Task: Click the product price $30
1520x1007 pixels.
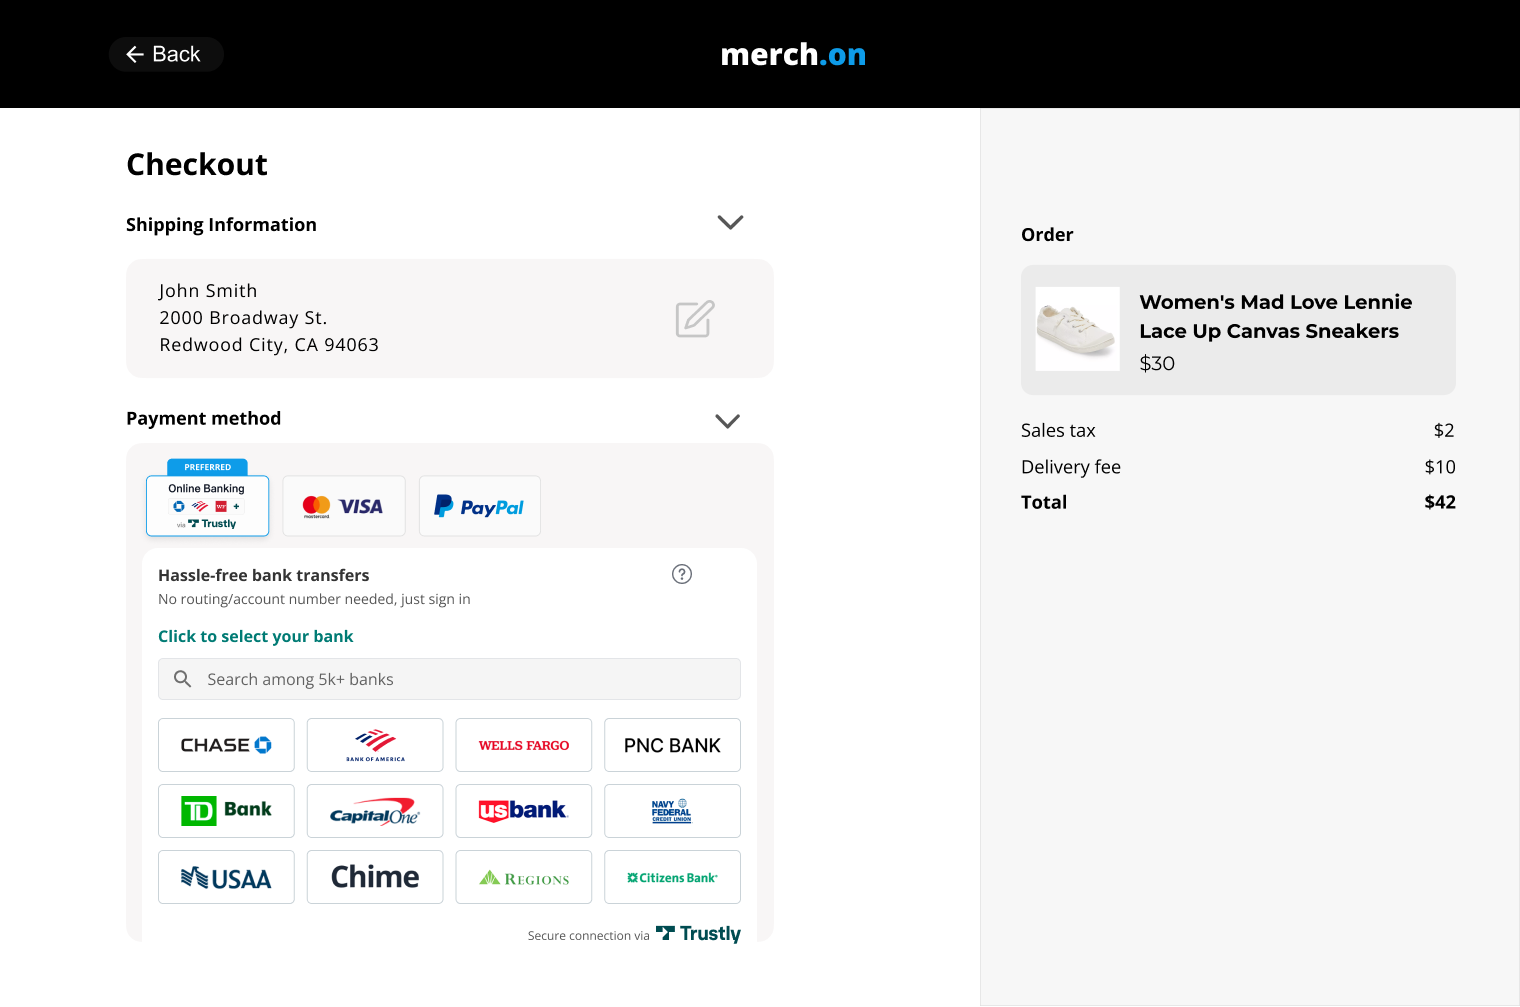Action: (x=1157, y=364)
